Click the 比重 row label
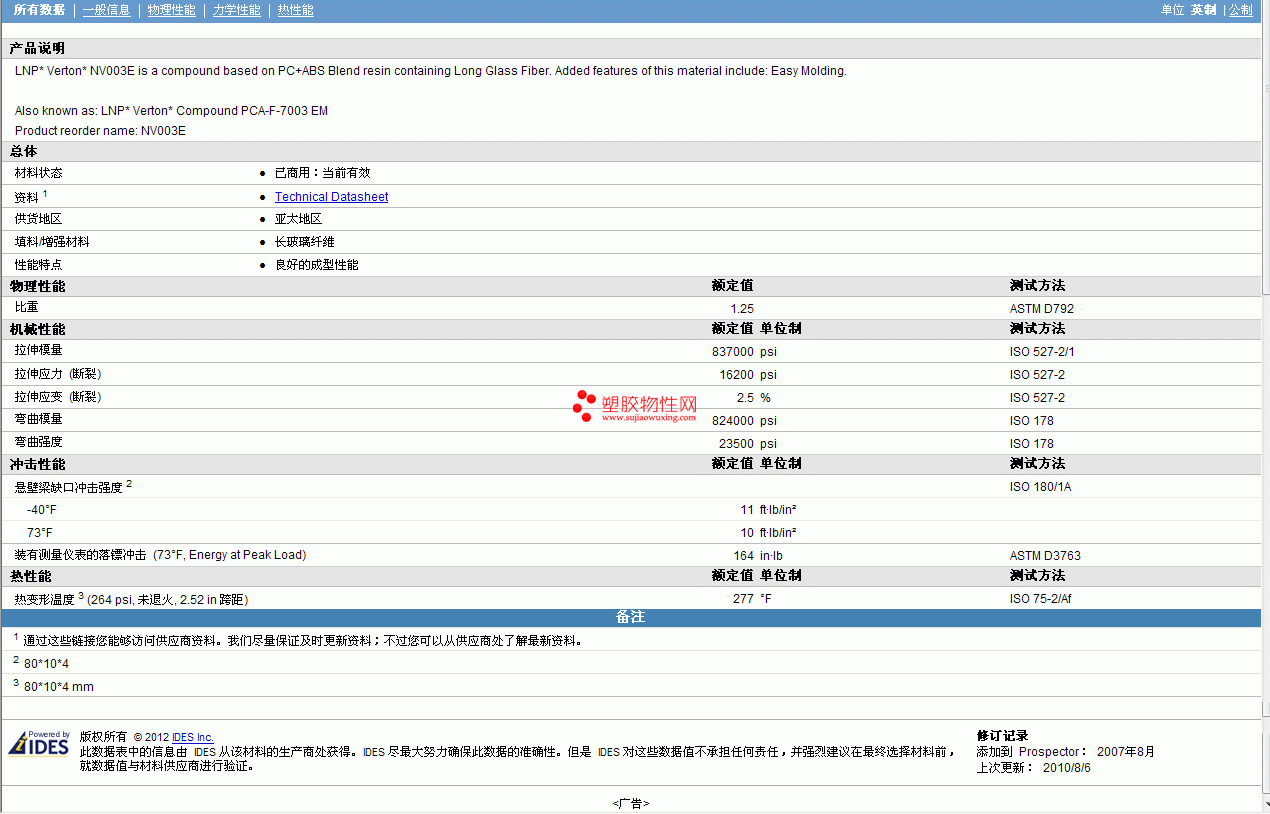 tap(26, 308)
